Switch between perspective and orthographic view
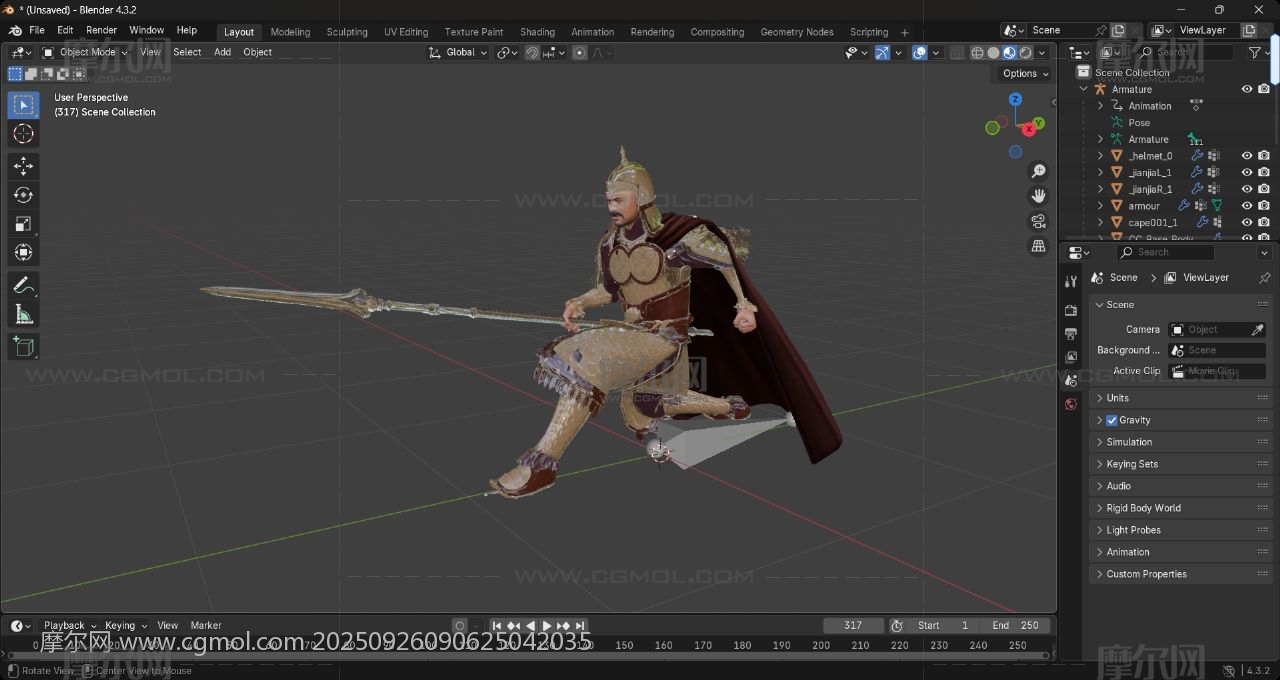1280x680 pixels. (x=1039, y=246)
